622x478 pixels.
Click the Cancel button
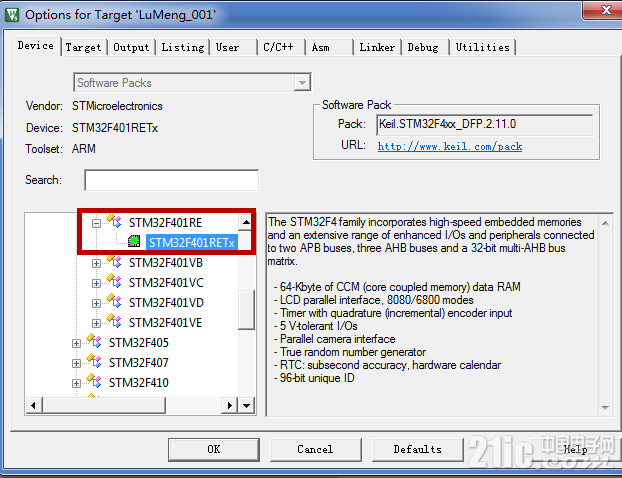coord(316,449)
